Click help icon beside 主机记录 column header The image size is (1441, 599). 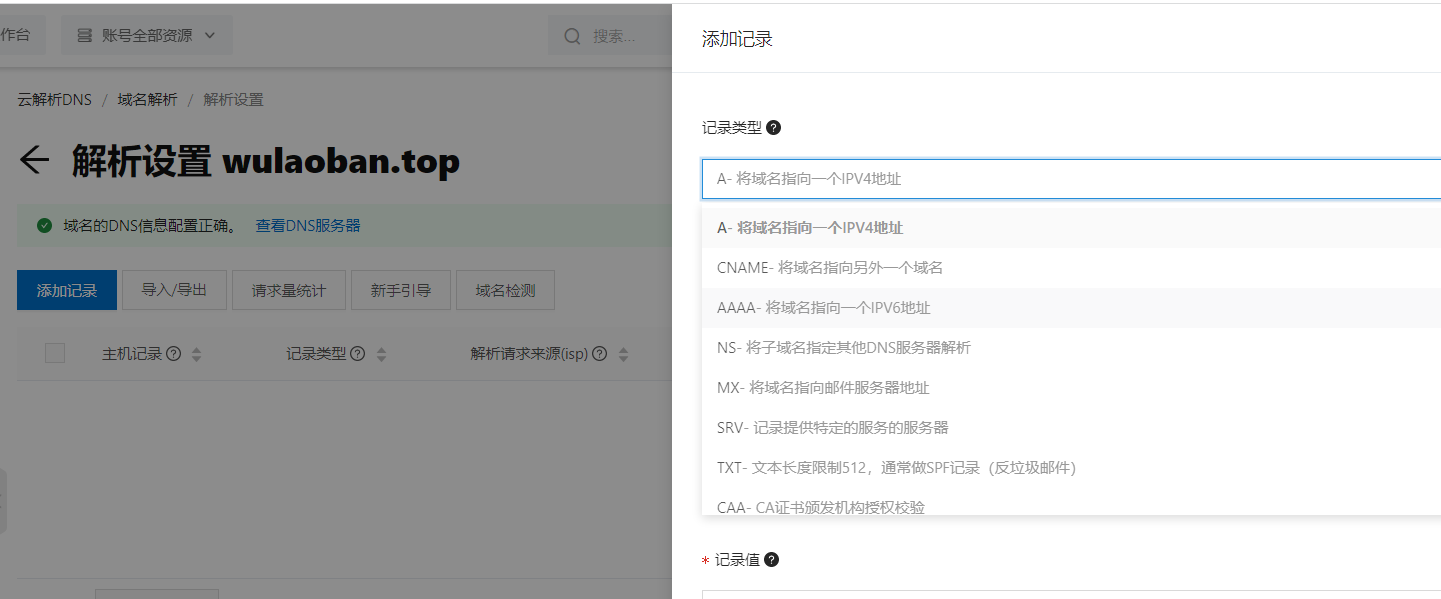(x=173, y=354)
